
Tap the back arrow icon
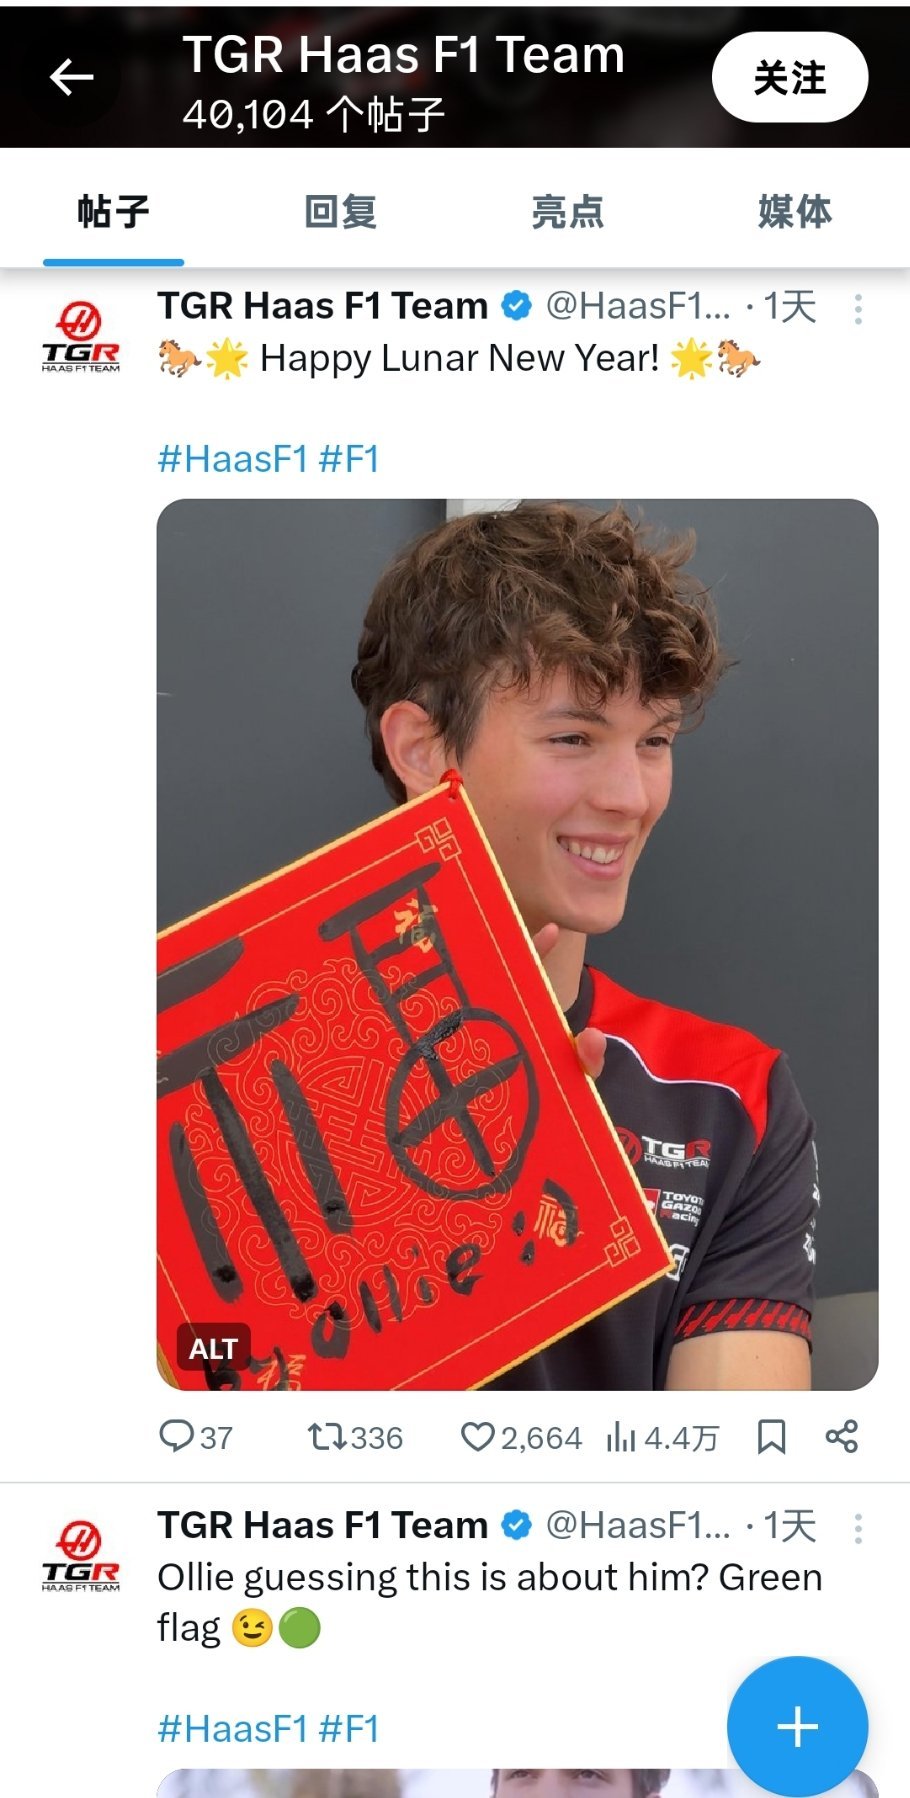[x=71, y=77]
